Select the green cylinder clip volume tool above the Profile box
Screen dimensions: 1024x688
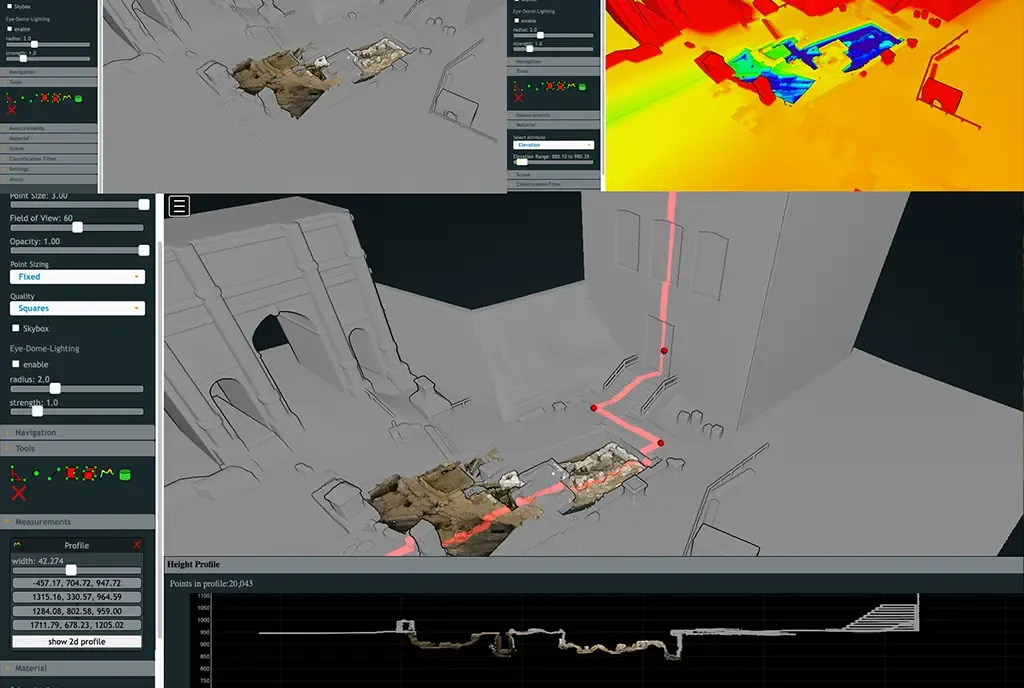125,475
